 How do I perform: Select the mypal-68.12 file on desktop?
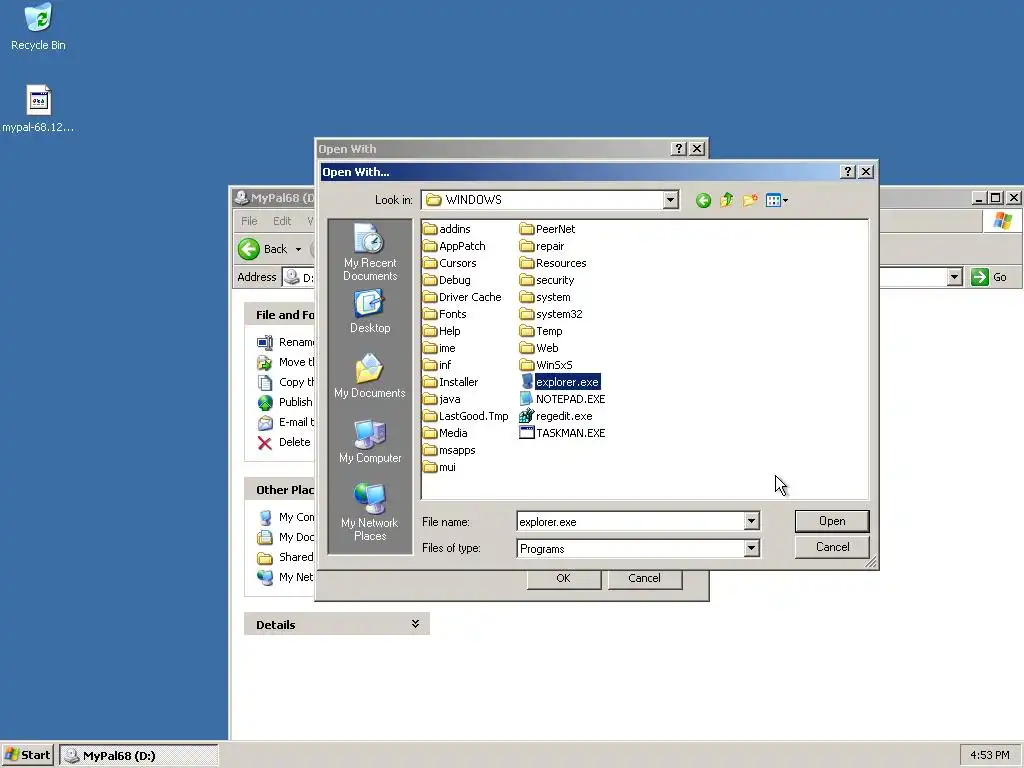pos(38,109)
